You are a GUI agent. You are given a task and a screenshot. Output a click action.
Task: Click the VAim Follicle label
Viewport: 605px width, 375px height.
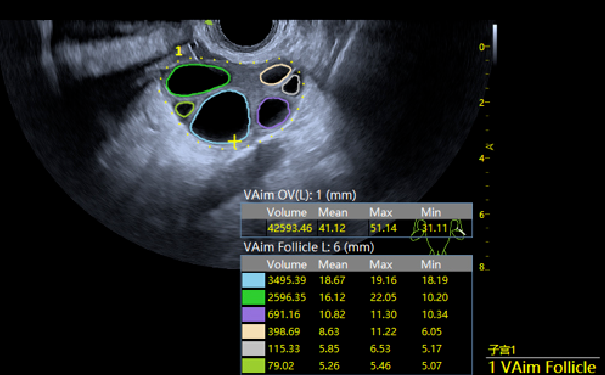[542, 367]
